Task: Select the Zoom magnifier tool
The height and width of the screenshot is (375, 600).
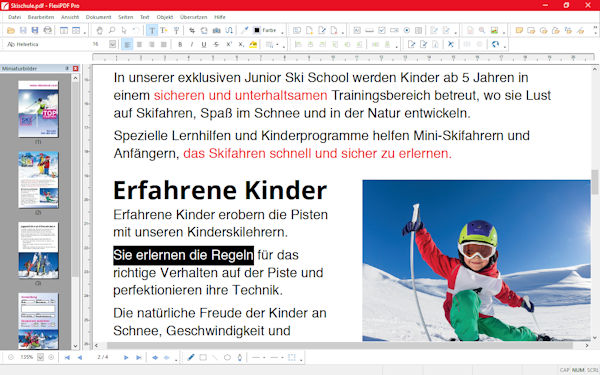Action: pos(112,30)
